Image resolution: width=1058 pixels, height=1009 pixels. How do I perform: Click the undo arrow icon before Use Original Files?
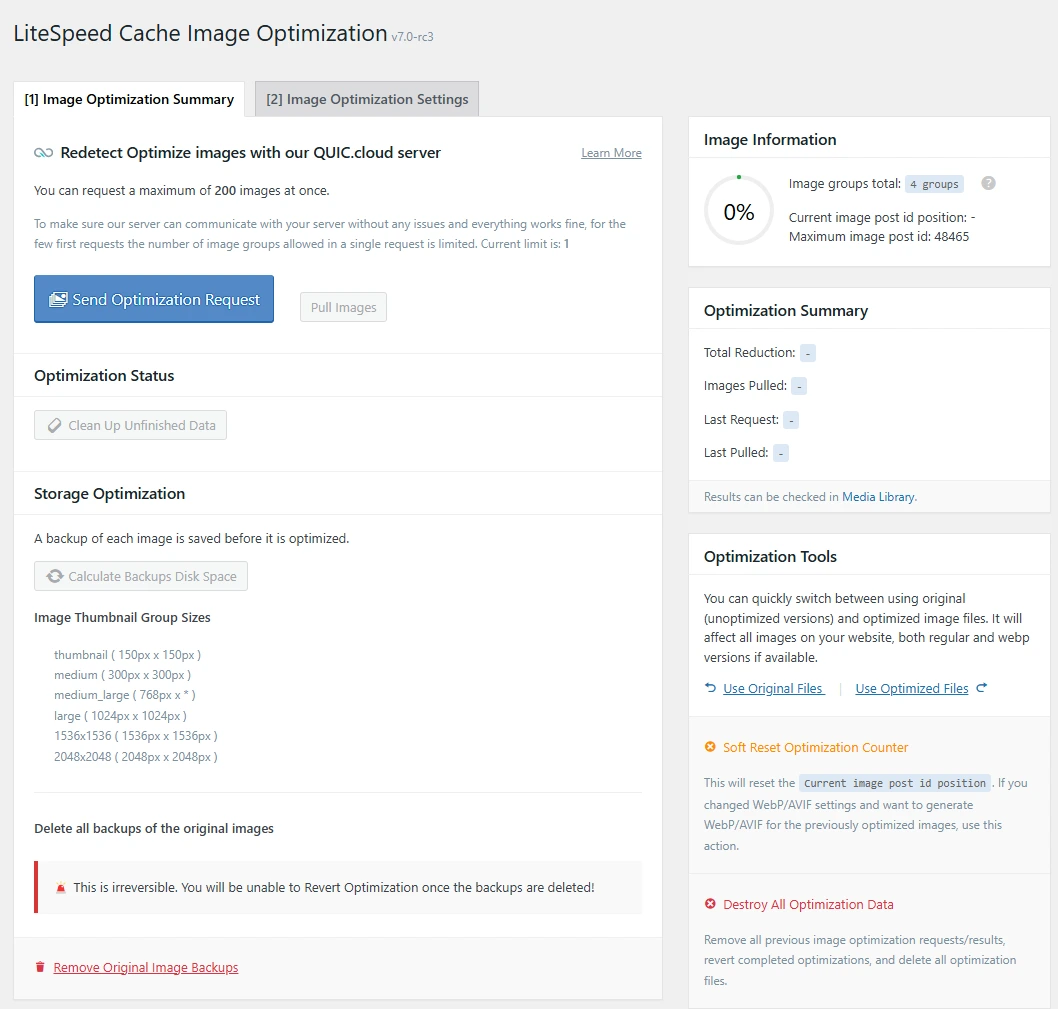click(x=710, y=688)
